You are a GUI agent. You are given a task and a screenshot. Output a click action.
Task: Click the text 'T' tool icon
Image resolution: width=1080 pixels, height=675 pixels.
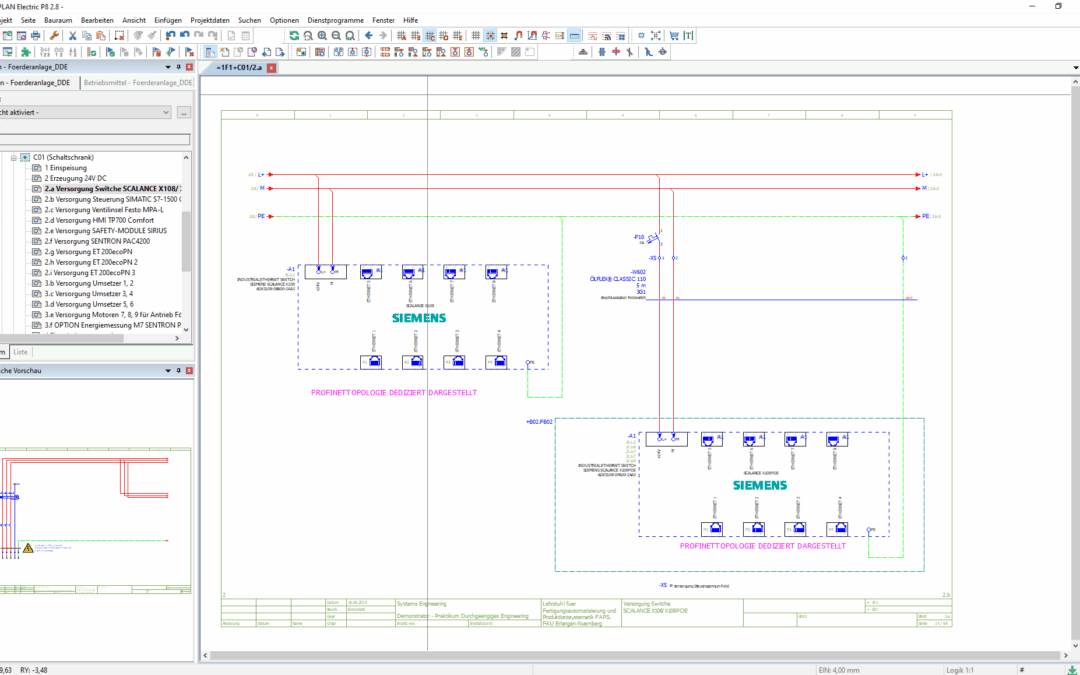(688, 36)
